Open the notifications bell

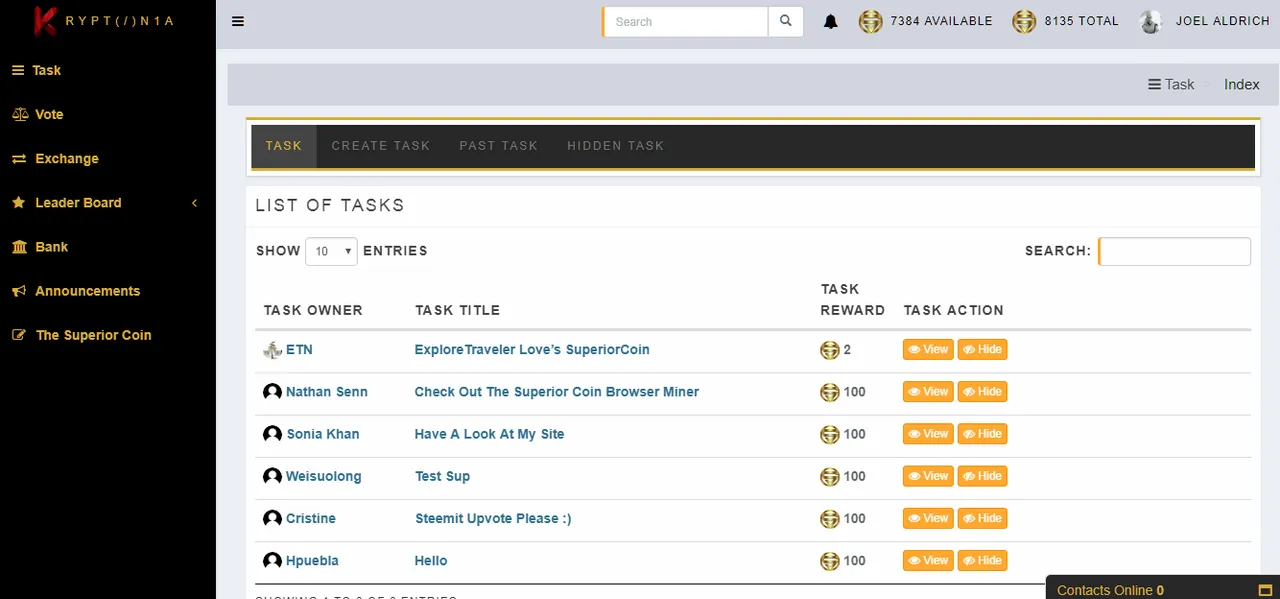pyautogui.click(x=831, y=21)
